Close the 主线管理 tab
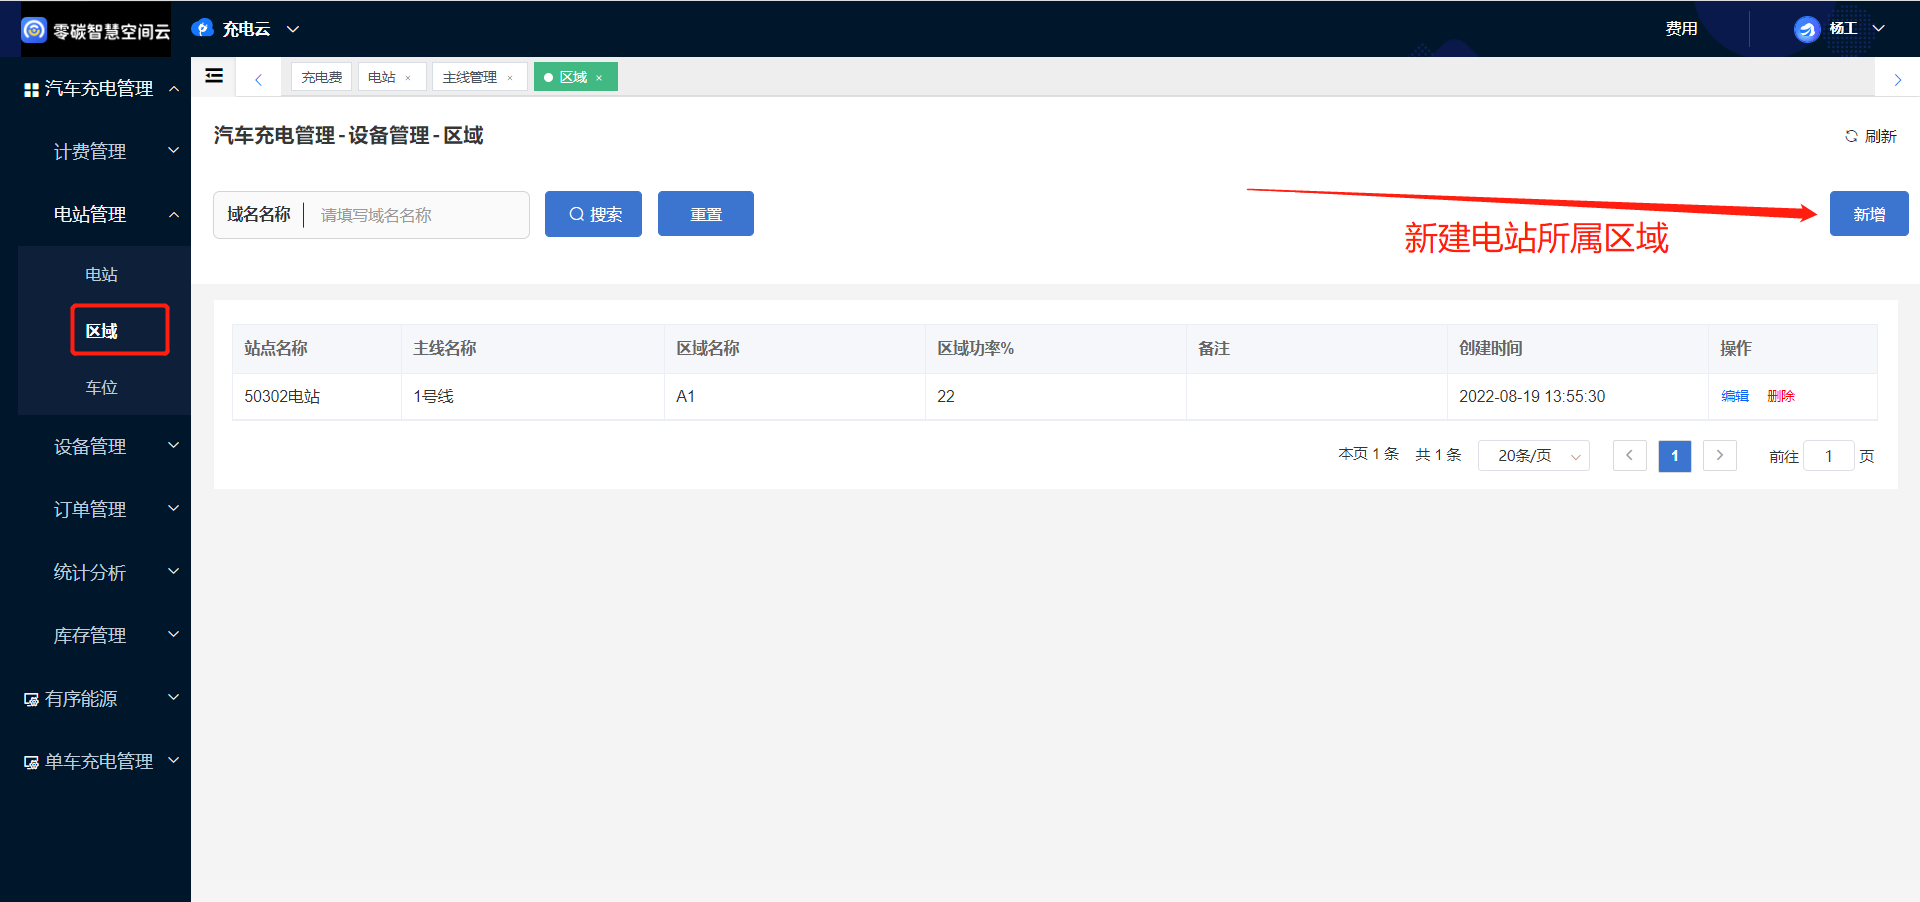Screen dimensions: 1920x902 click(510, 78)
